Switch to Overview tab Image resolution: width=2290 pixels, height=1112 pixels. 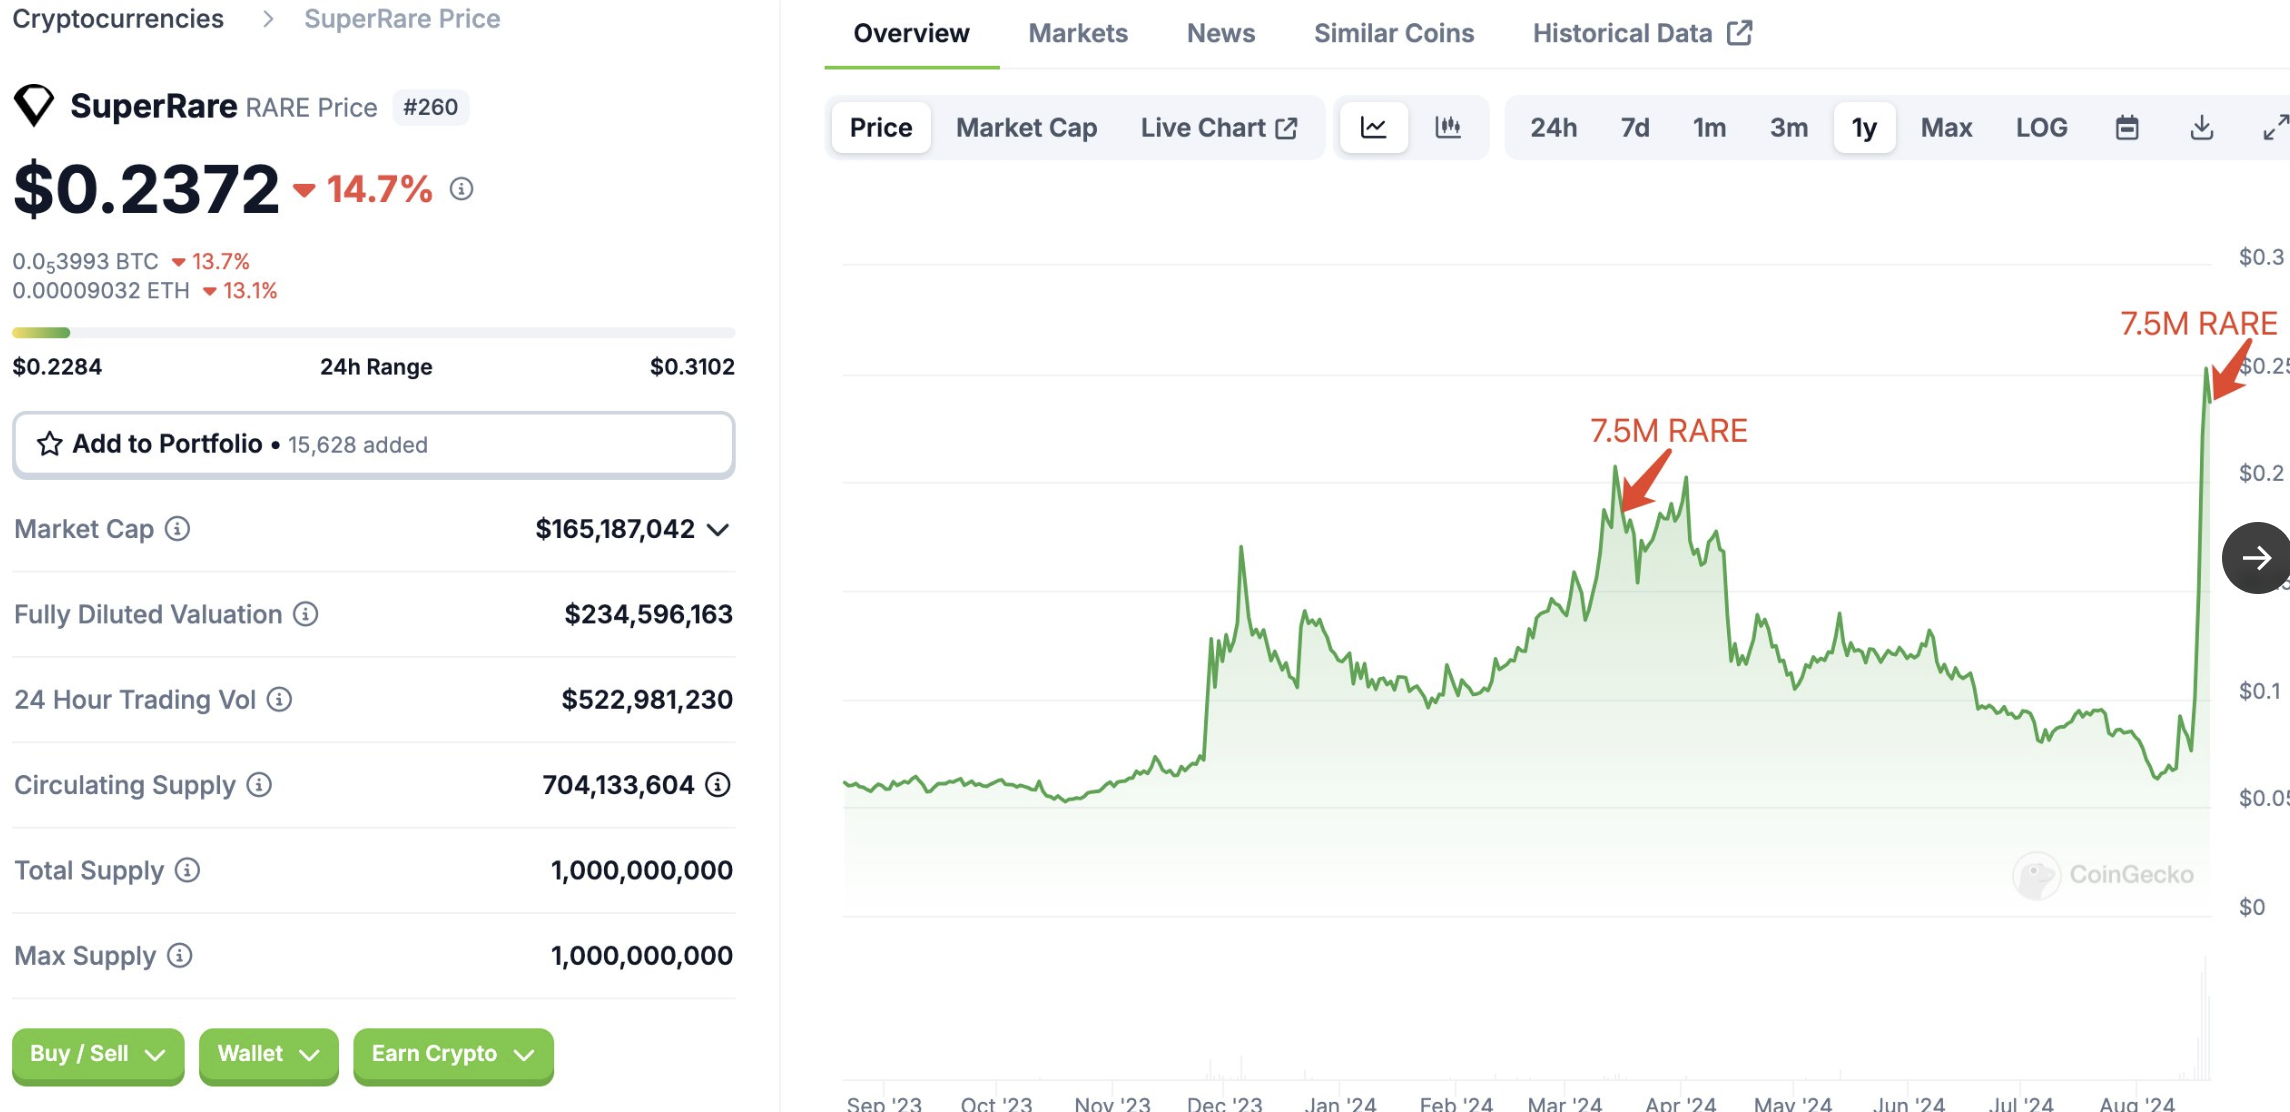coord(911,33)
